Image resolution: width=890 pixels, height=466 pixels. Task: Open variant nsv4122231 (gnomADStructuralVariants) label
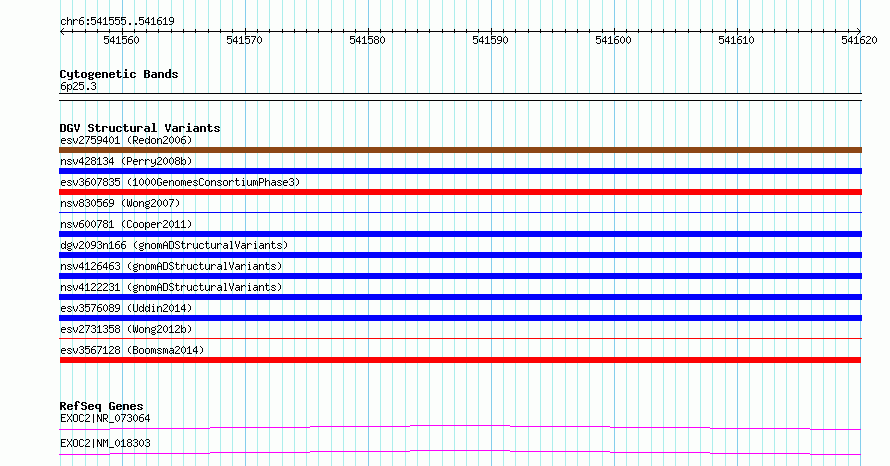[x=171, y=287]
